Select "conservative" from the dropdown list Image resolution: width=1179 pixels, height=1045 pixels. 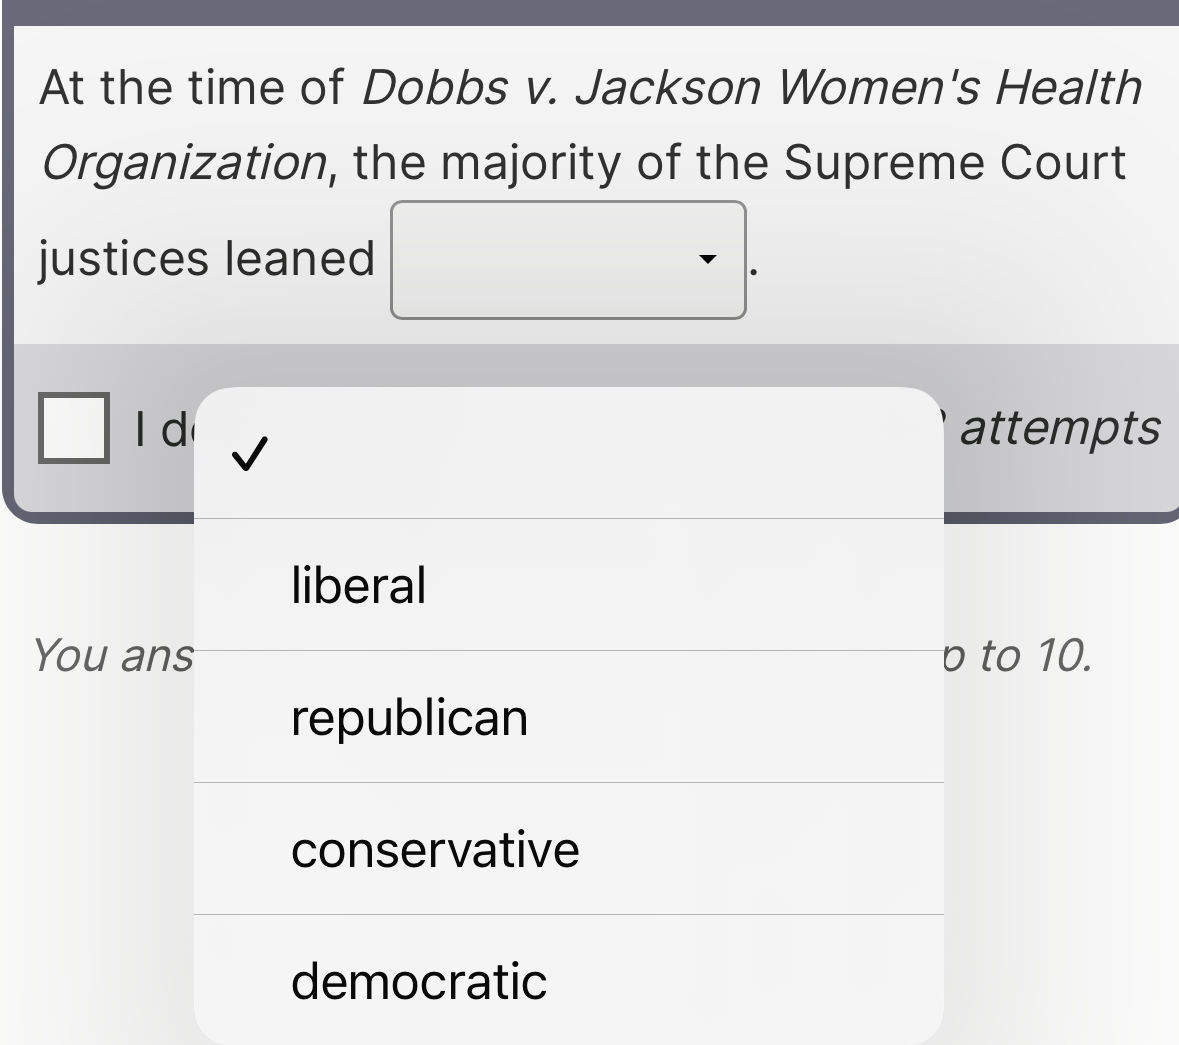[434, 848]
